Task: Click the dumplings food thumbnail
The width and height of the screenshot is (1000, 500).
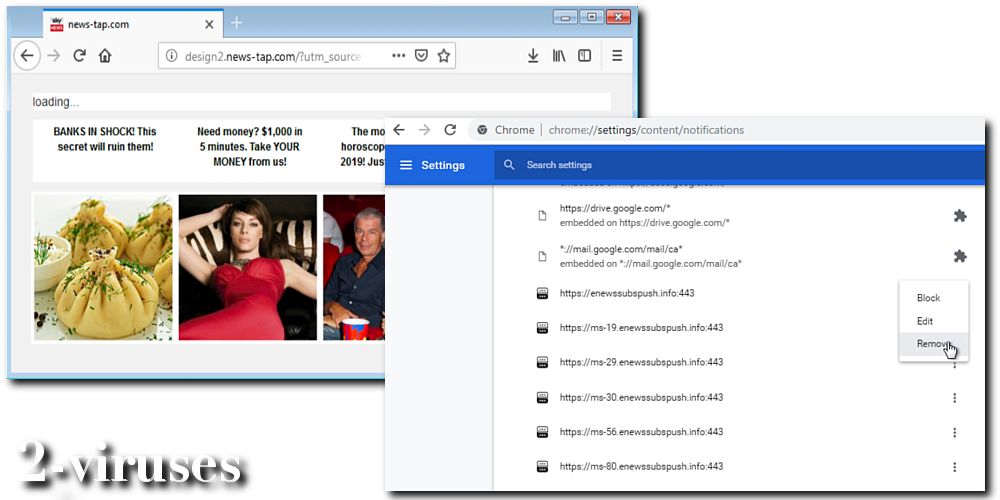Action: (103, 268)
